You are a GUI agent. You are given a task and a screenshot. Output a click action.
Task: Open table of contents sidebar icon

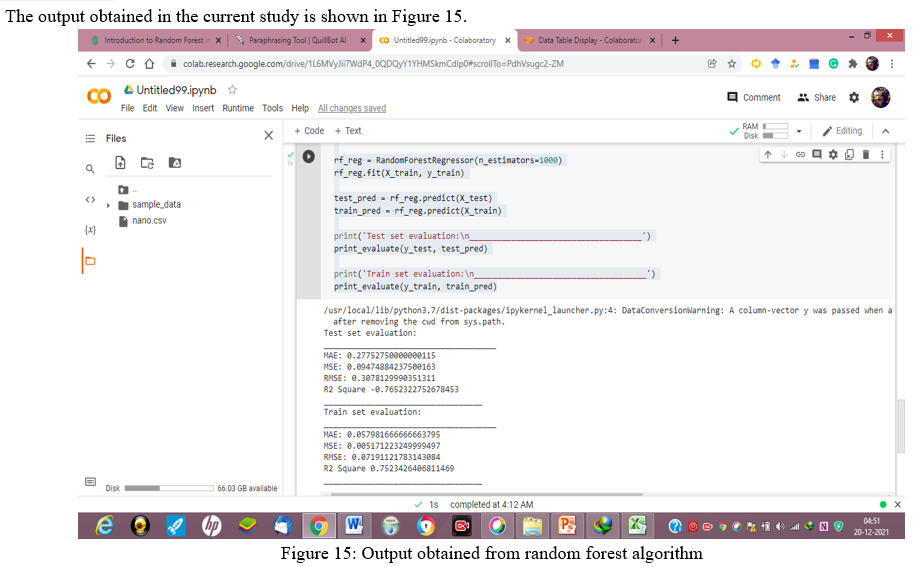[x=90, y=139]
